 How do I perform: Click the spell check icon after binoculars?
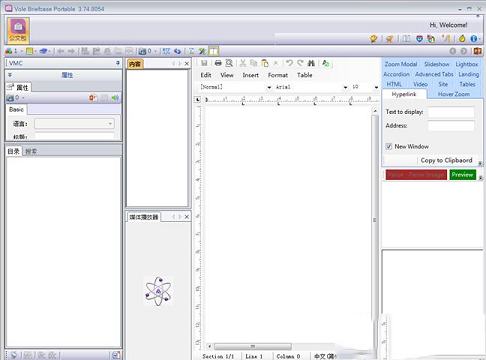tap(326, 63)
